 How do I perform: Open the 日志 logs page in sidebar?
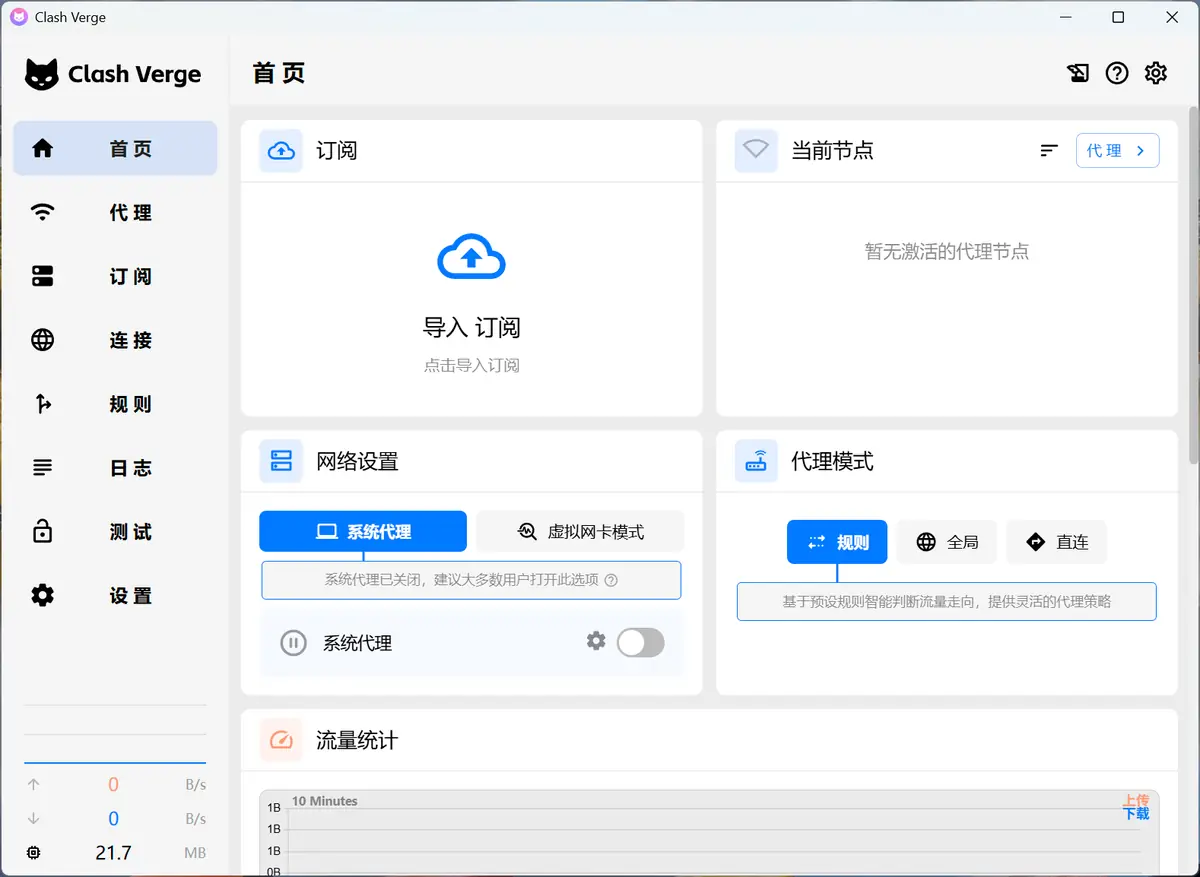pyautogui.click(x=115, y=468)
